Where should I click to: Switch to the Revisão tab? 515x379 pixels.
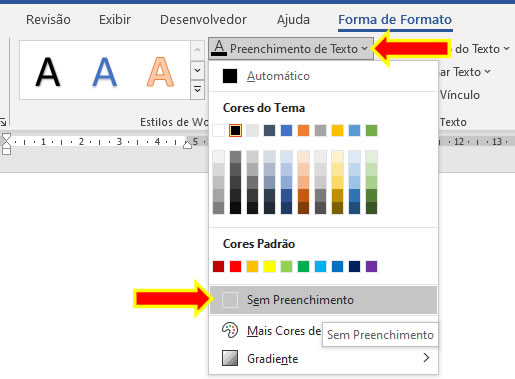(48, 20)
